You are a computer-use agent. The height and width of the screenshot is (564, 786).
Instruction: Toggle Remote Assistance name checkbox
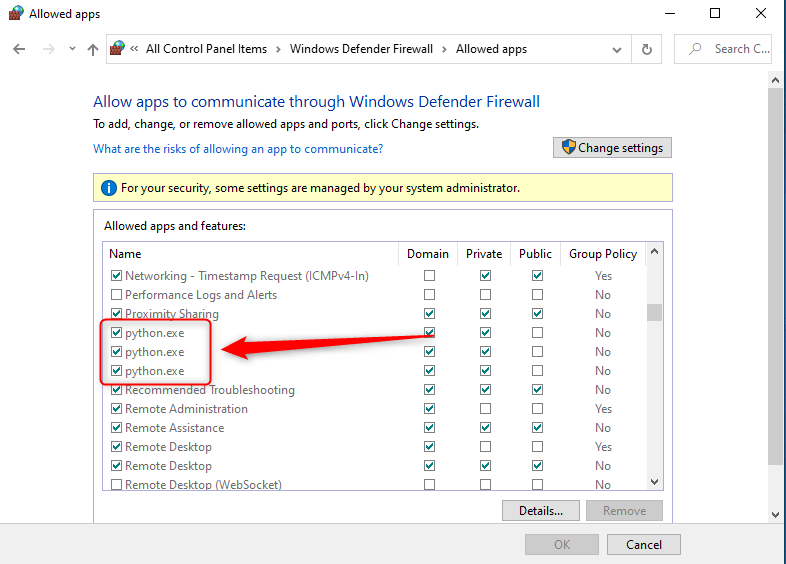tap(116, 428)
